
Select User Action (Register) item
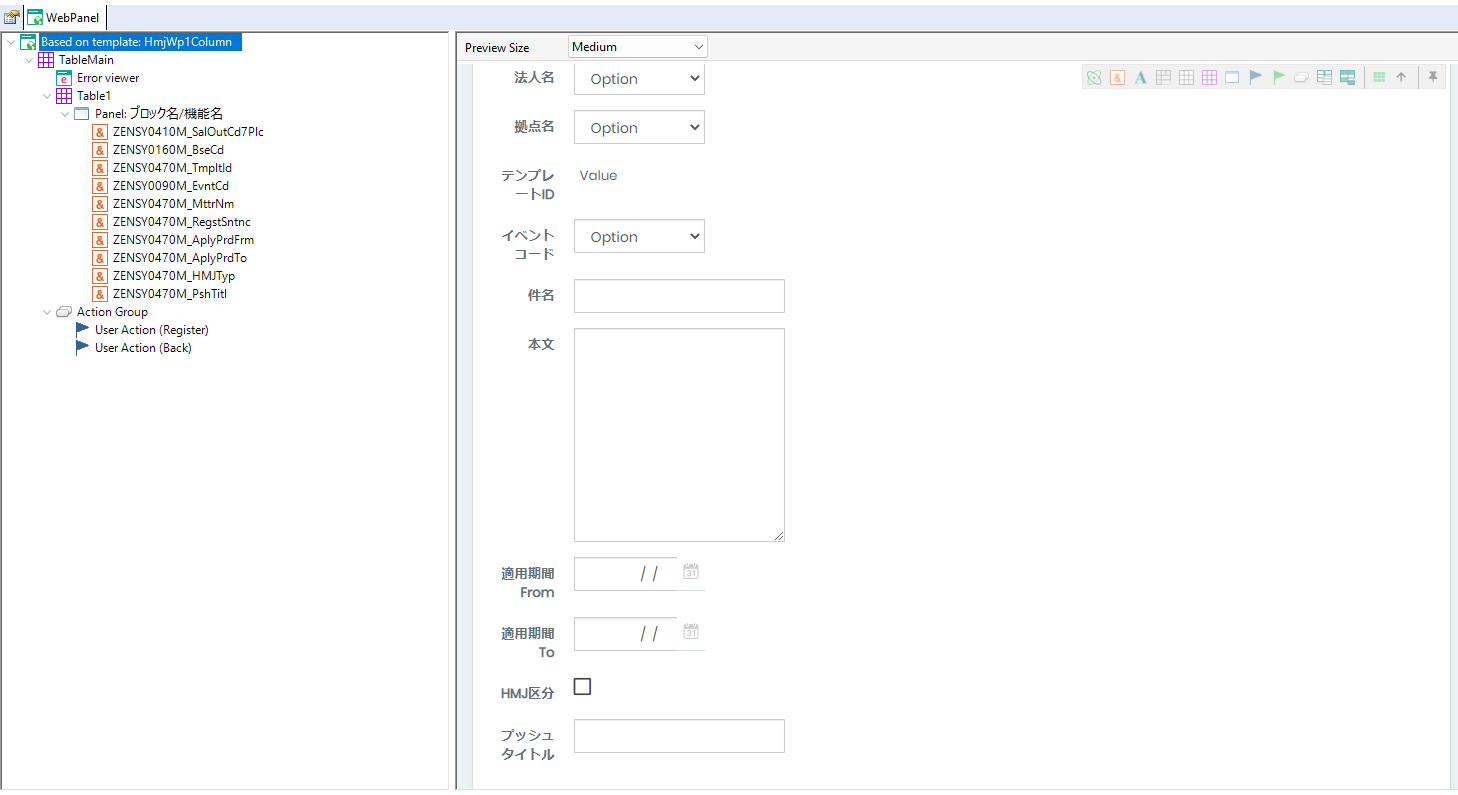point(151,330)
